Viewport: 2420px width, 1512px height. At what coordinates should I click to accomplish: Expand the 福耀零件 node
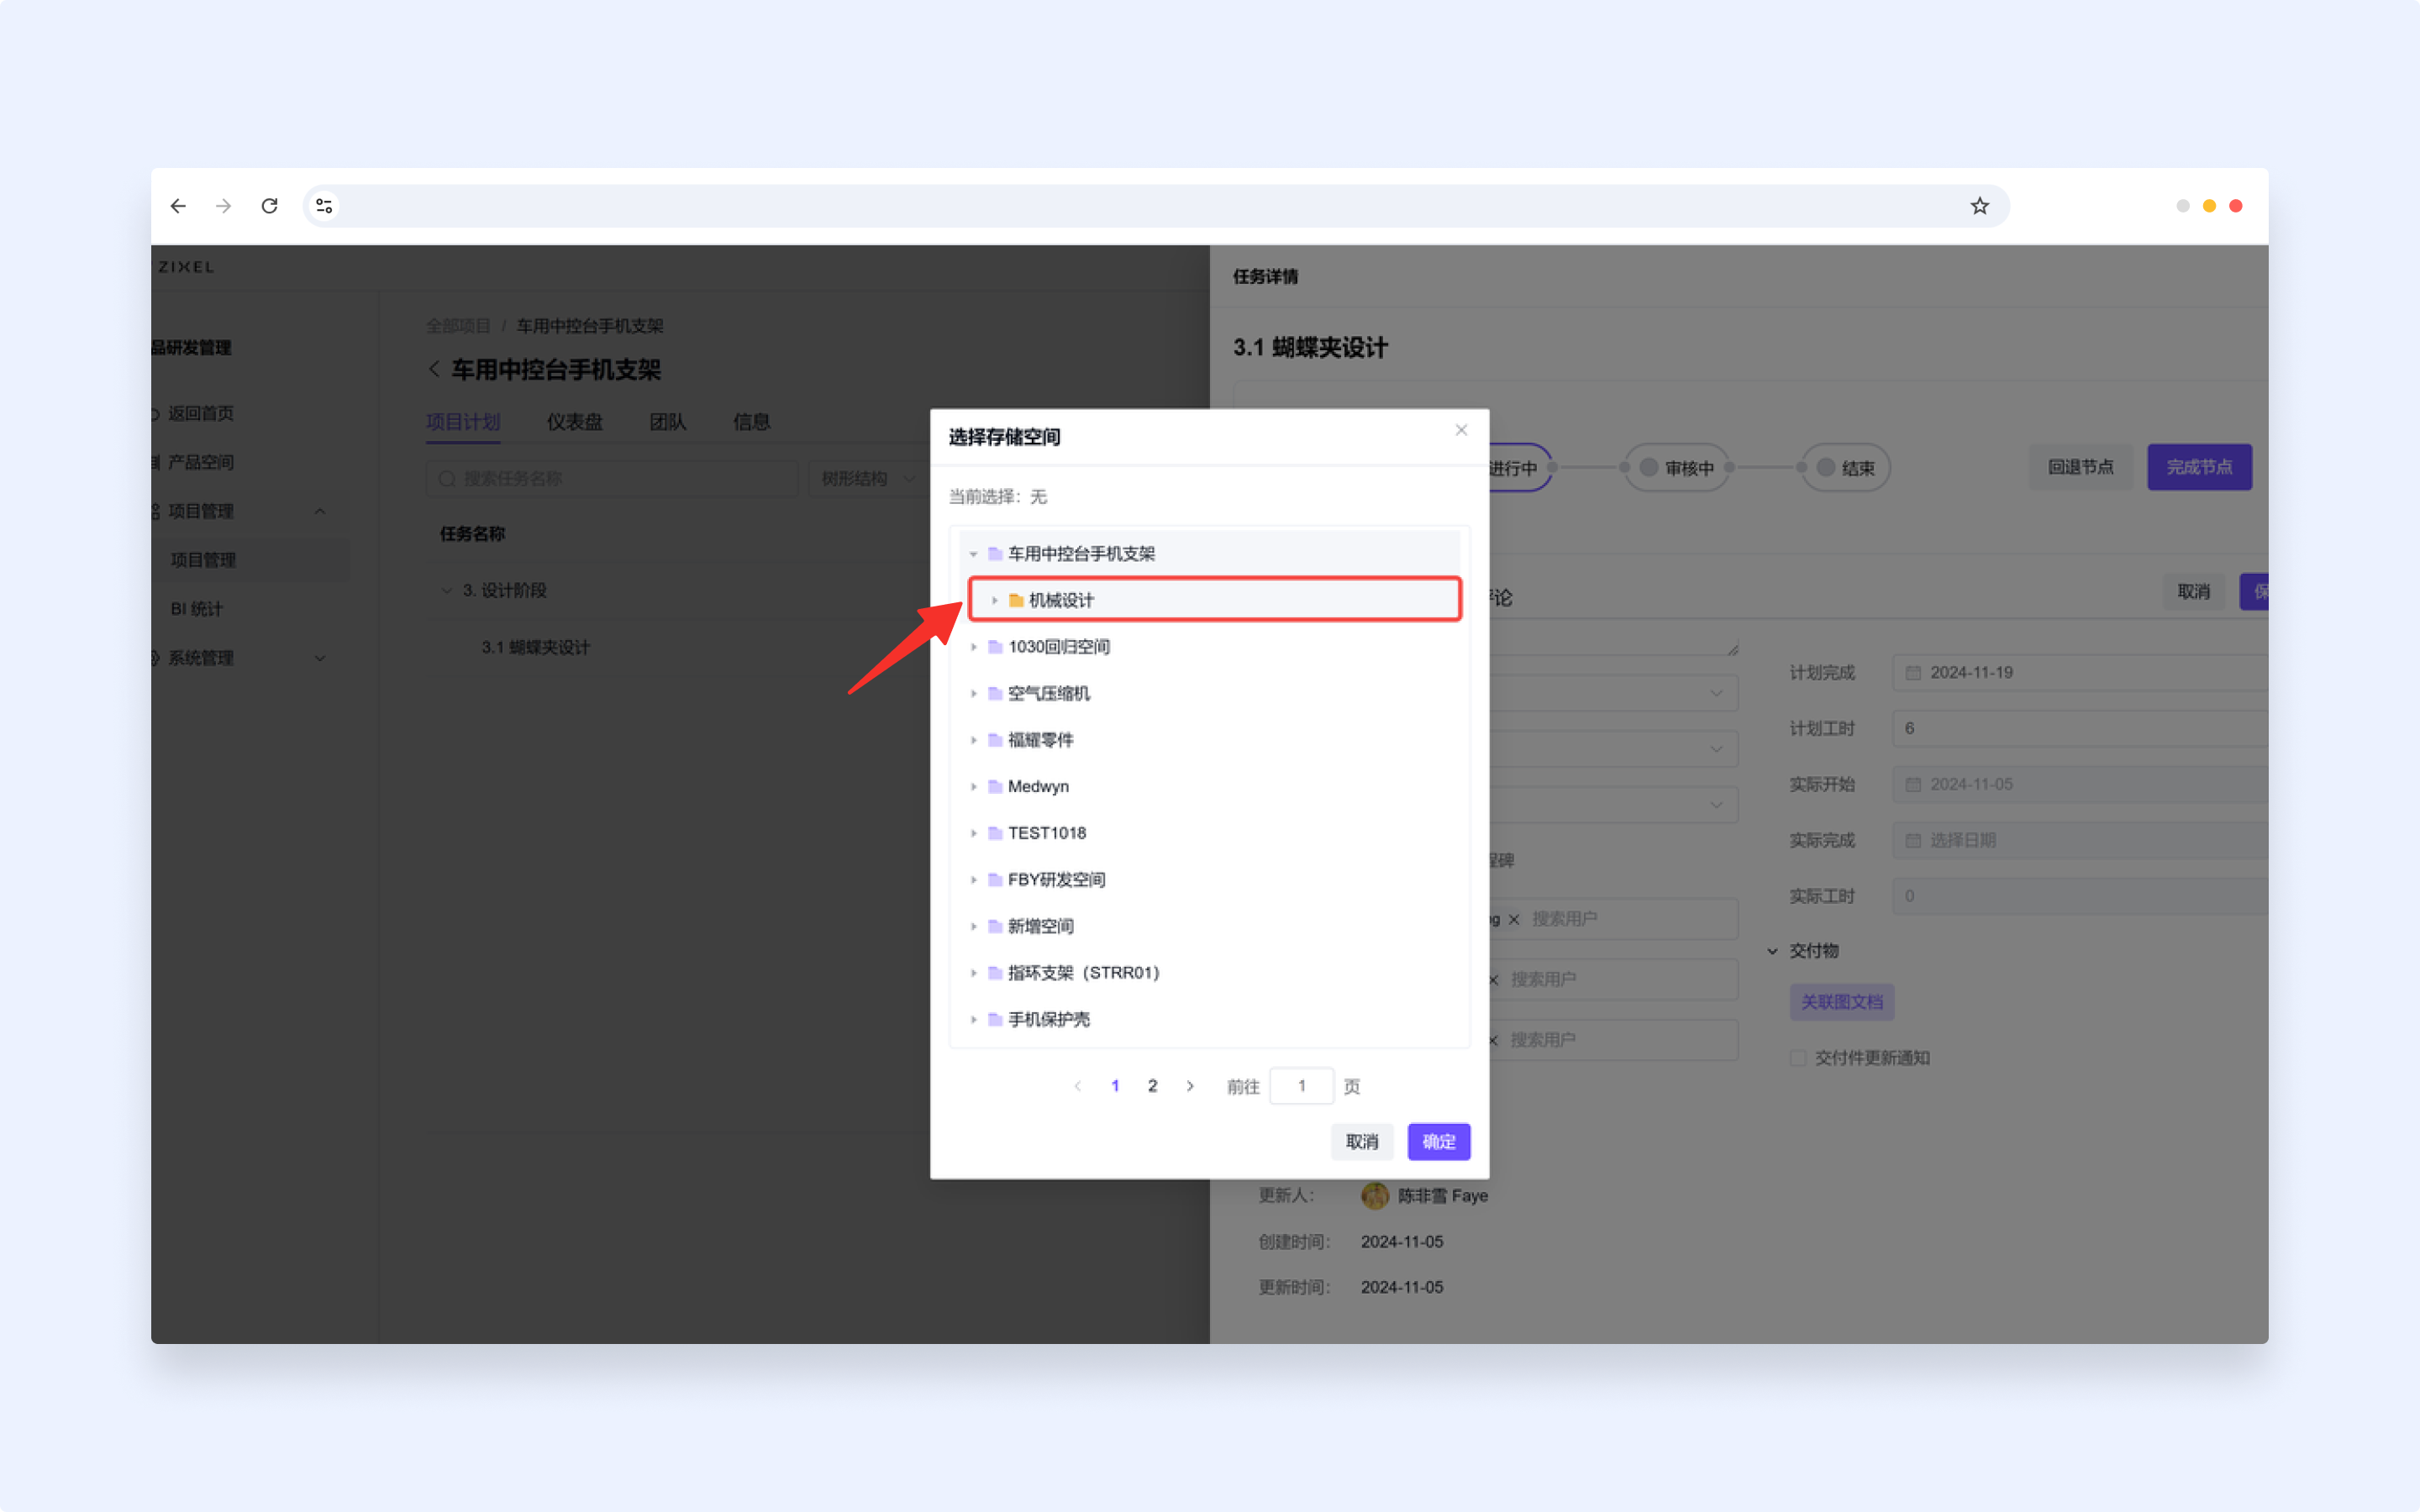pos(973,740)
